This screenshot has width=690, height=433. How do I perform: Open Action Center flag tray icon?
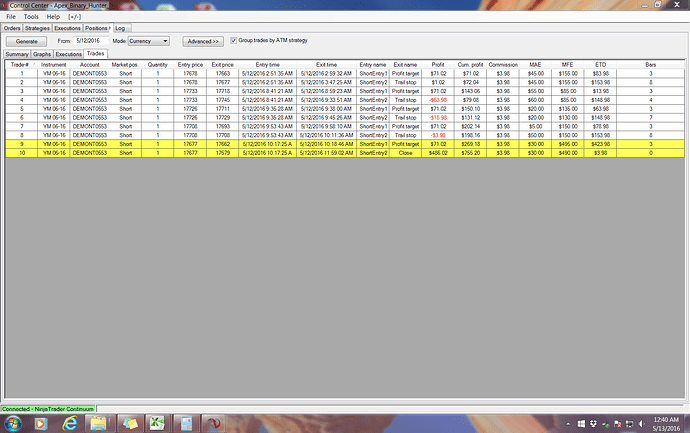617,424
